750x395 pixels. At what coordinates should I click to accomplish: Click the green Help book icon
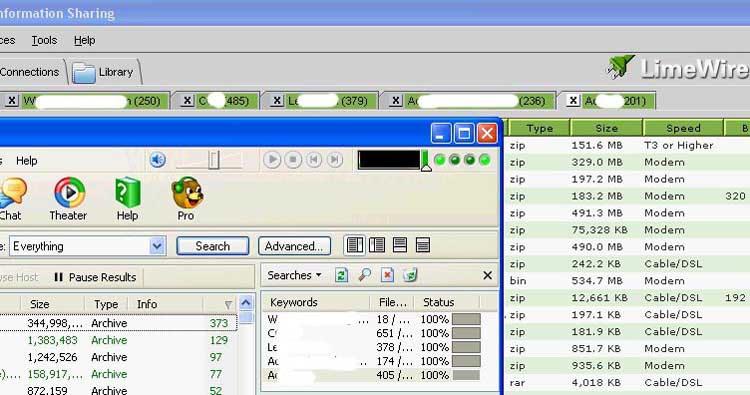click(x=128, y=193)
